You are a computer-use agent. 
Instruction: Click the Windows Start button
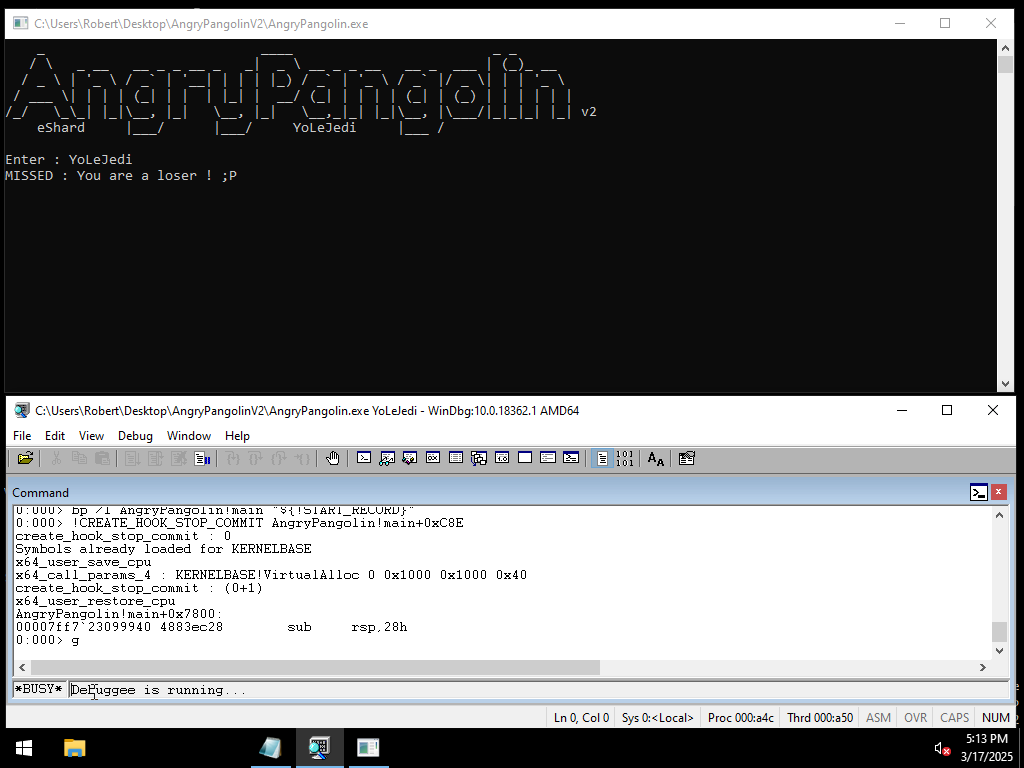pos(22,748)
